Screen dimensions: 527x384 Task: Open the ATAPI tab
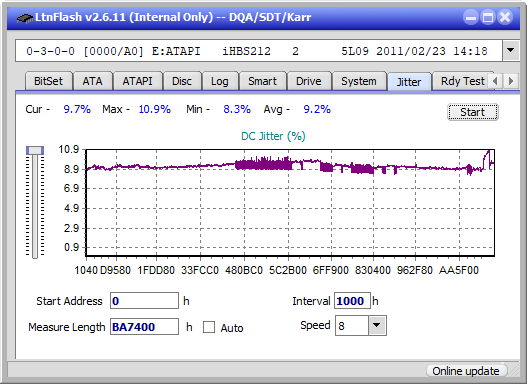coord(137,81)
